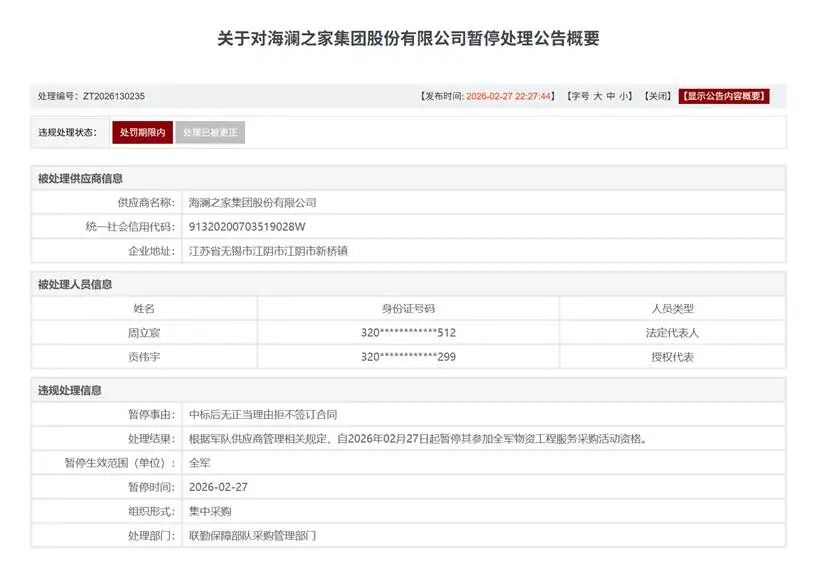Click the 身份证号码 column header
Viewport: 831px width, 563px height.
pyautogui.click(x=408, y=309)
